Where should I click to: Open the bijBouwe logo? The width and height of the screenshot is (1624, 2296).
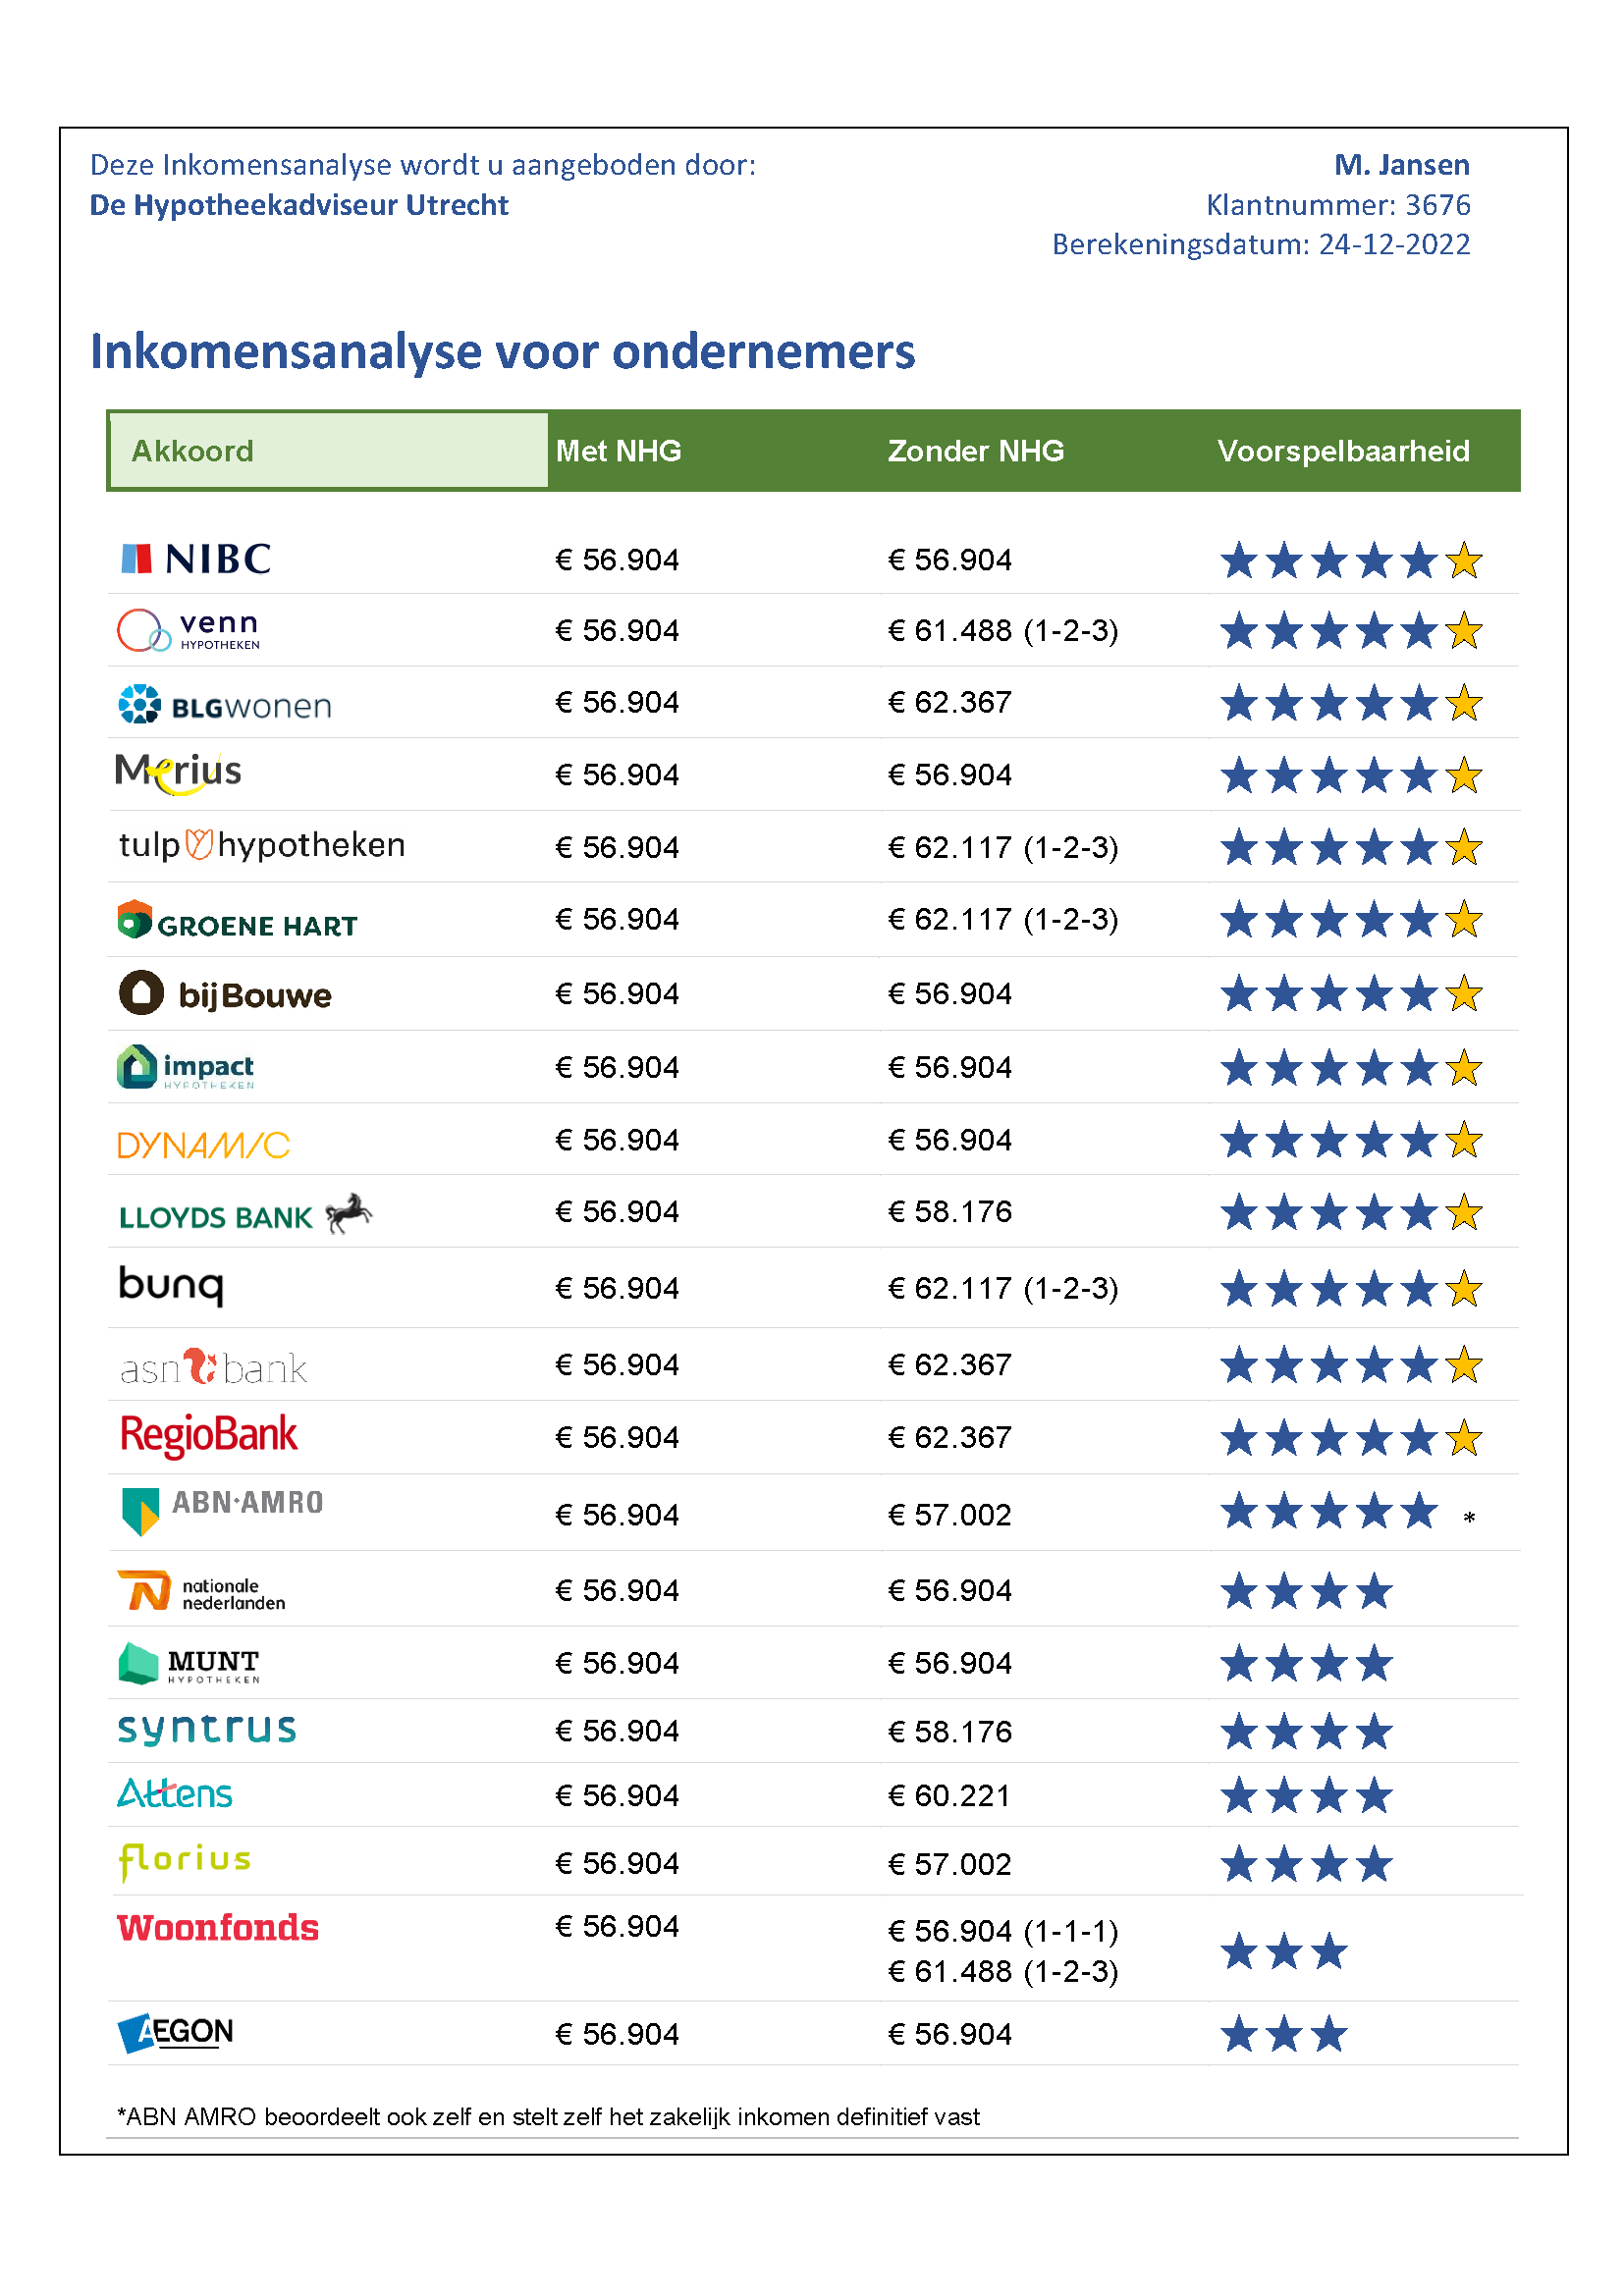pos(226,994)
